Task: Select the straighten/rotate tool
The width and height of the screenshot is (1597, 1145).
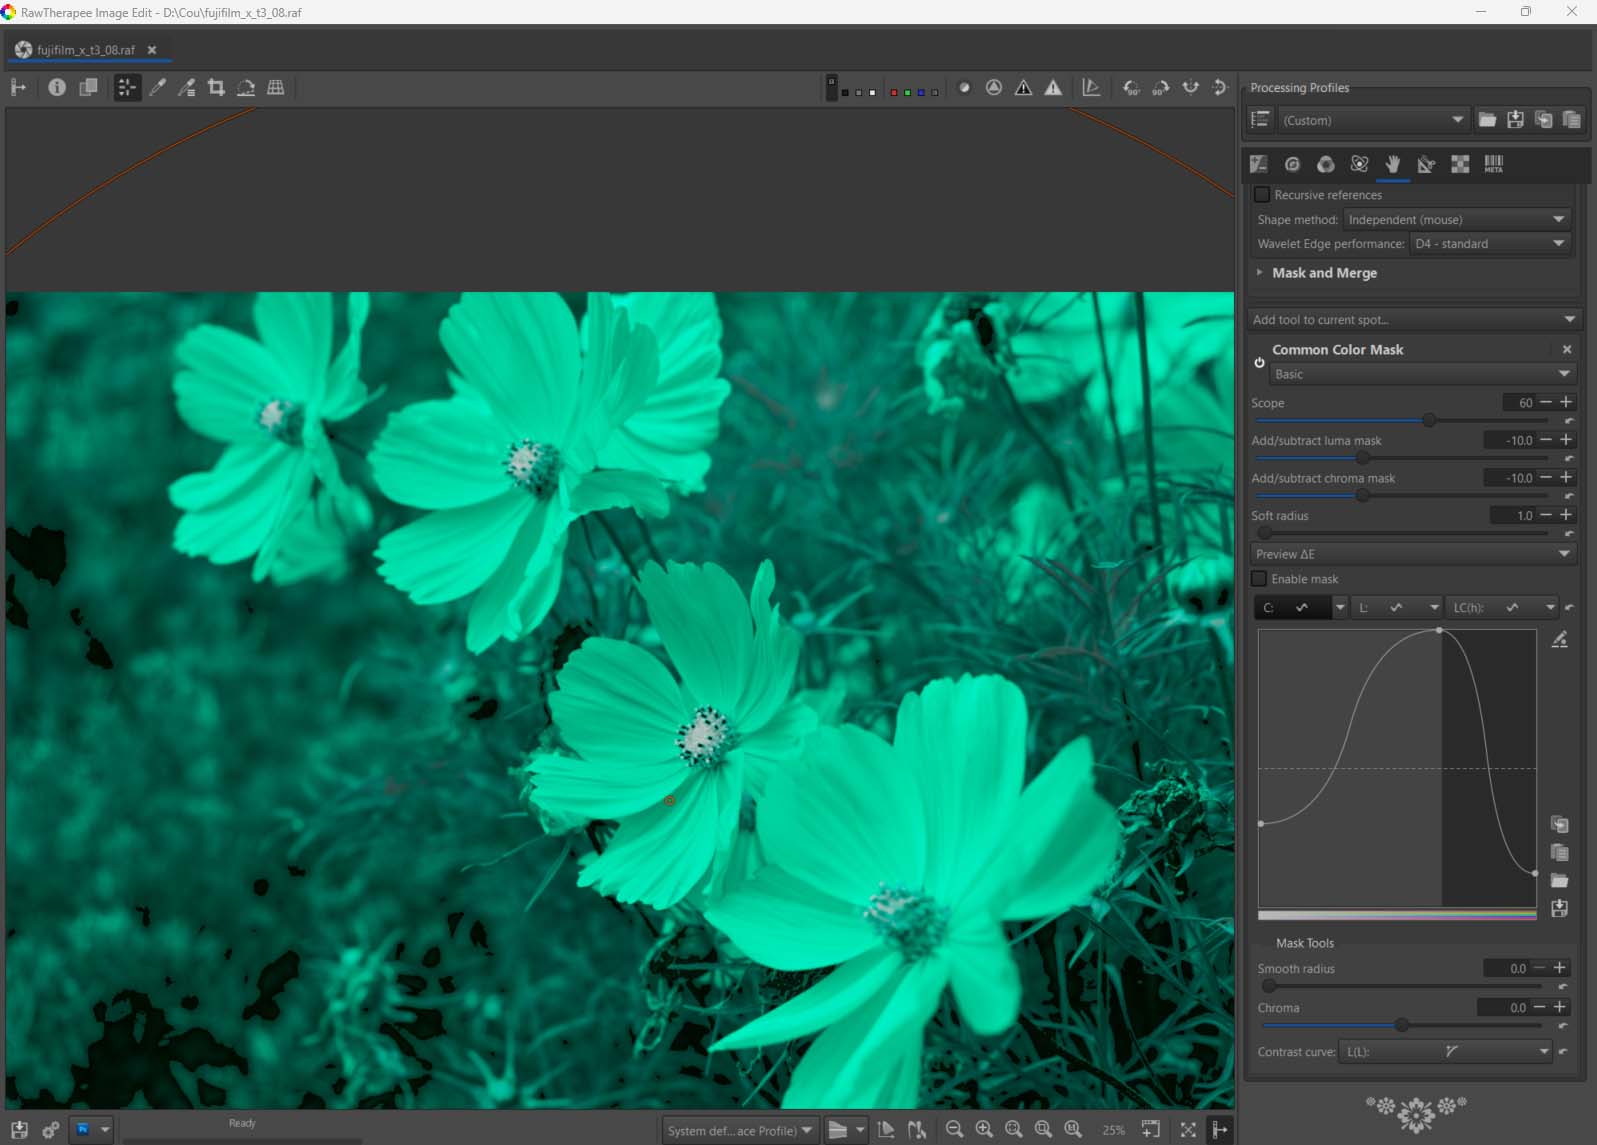Action: coord(246,88)
